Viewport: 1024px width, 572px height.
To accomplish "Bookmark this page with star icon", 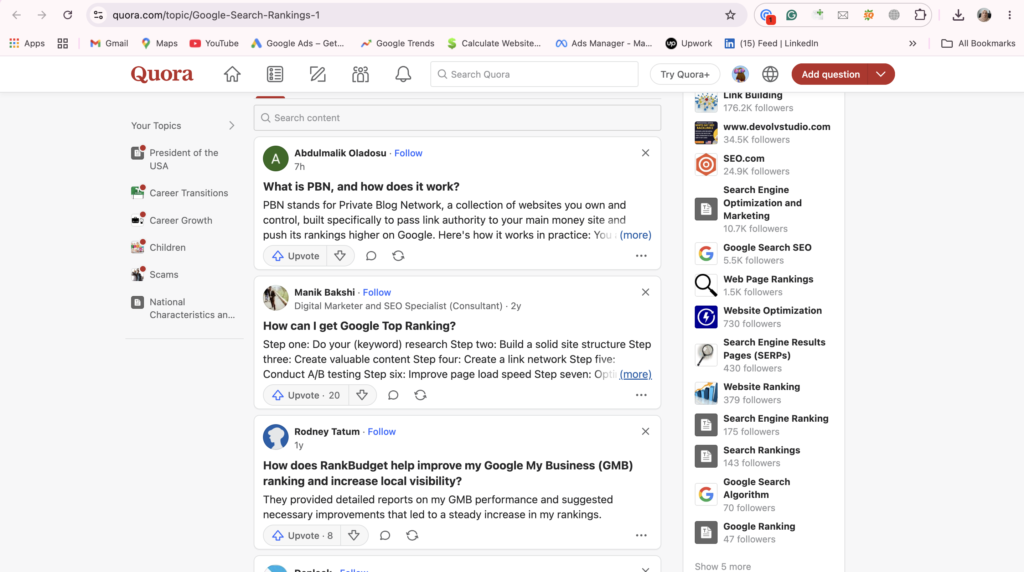I will (730, 15).
